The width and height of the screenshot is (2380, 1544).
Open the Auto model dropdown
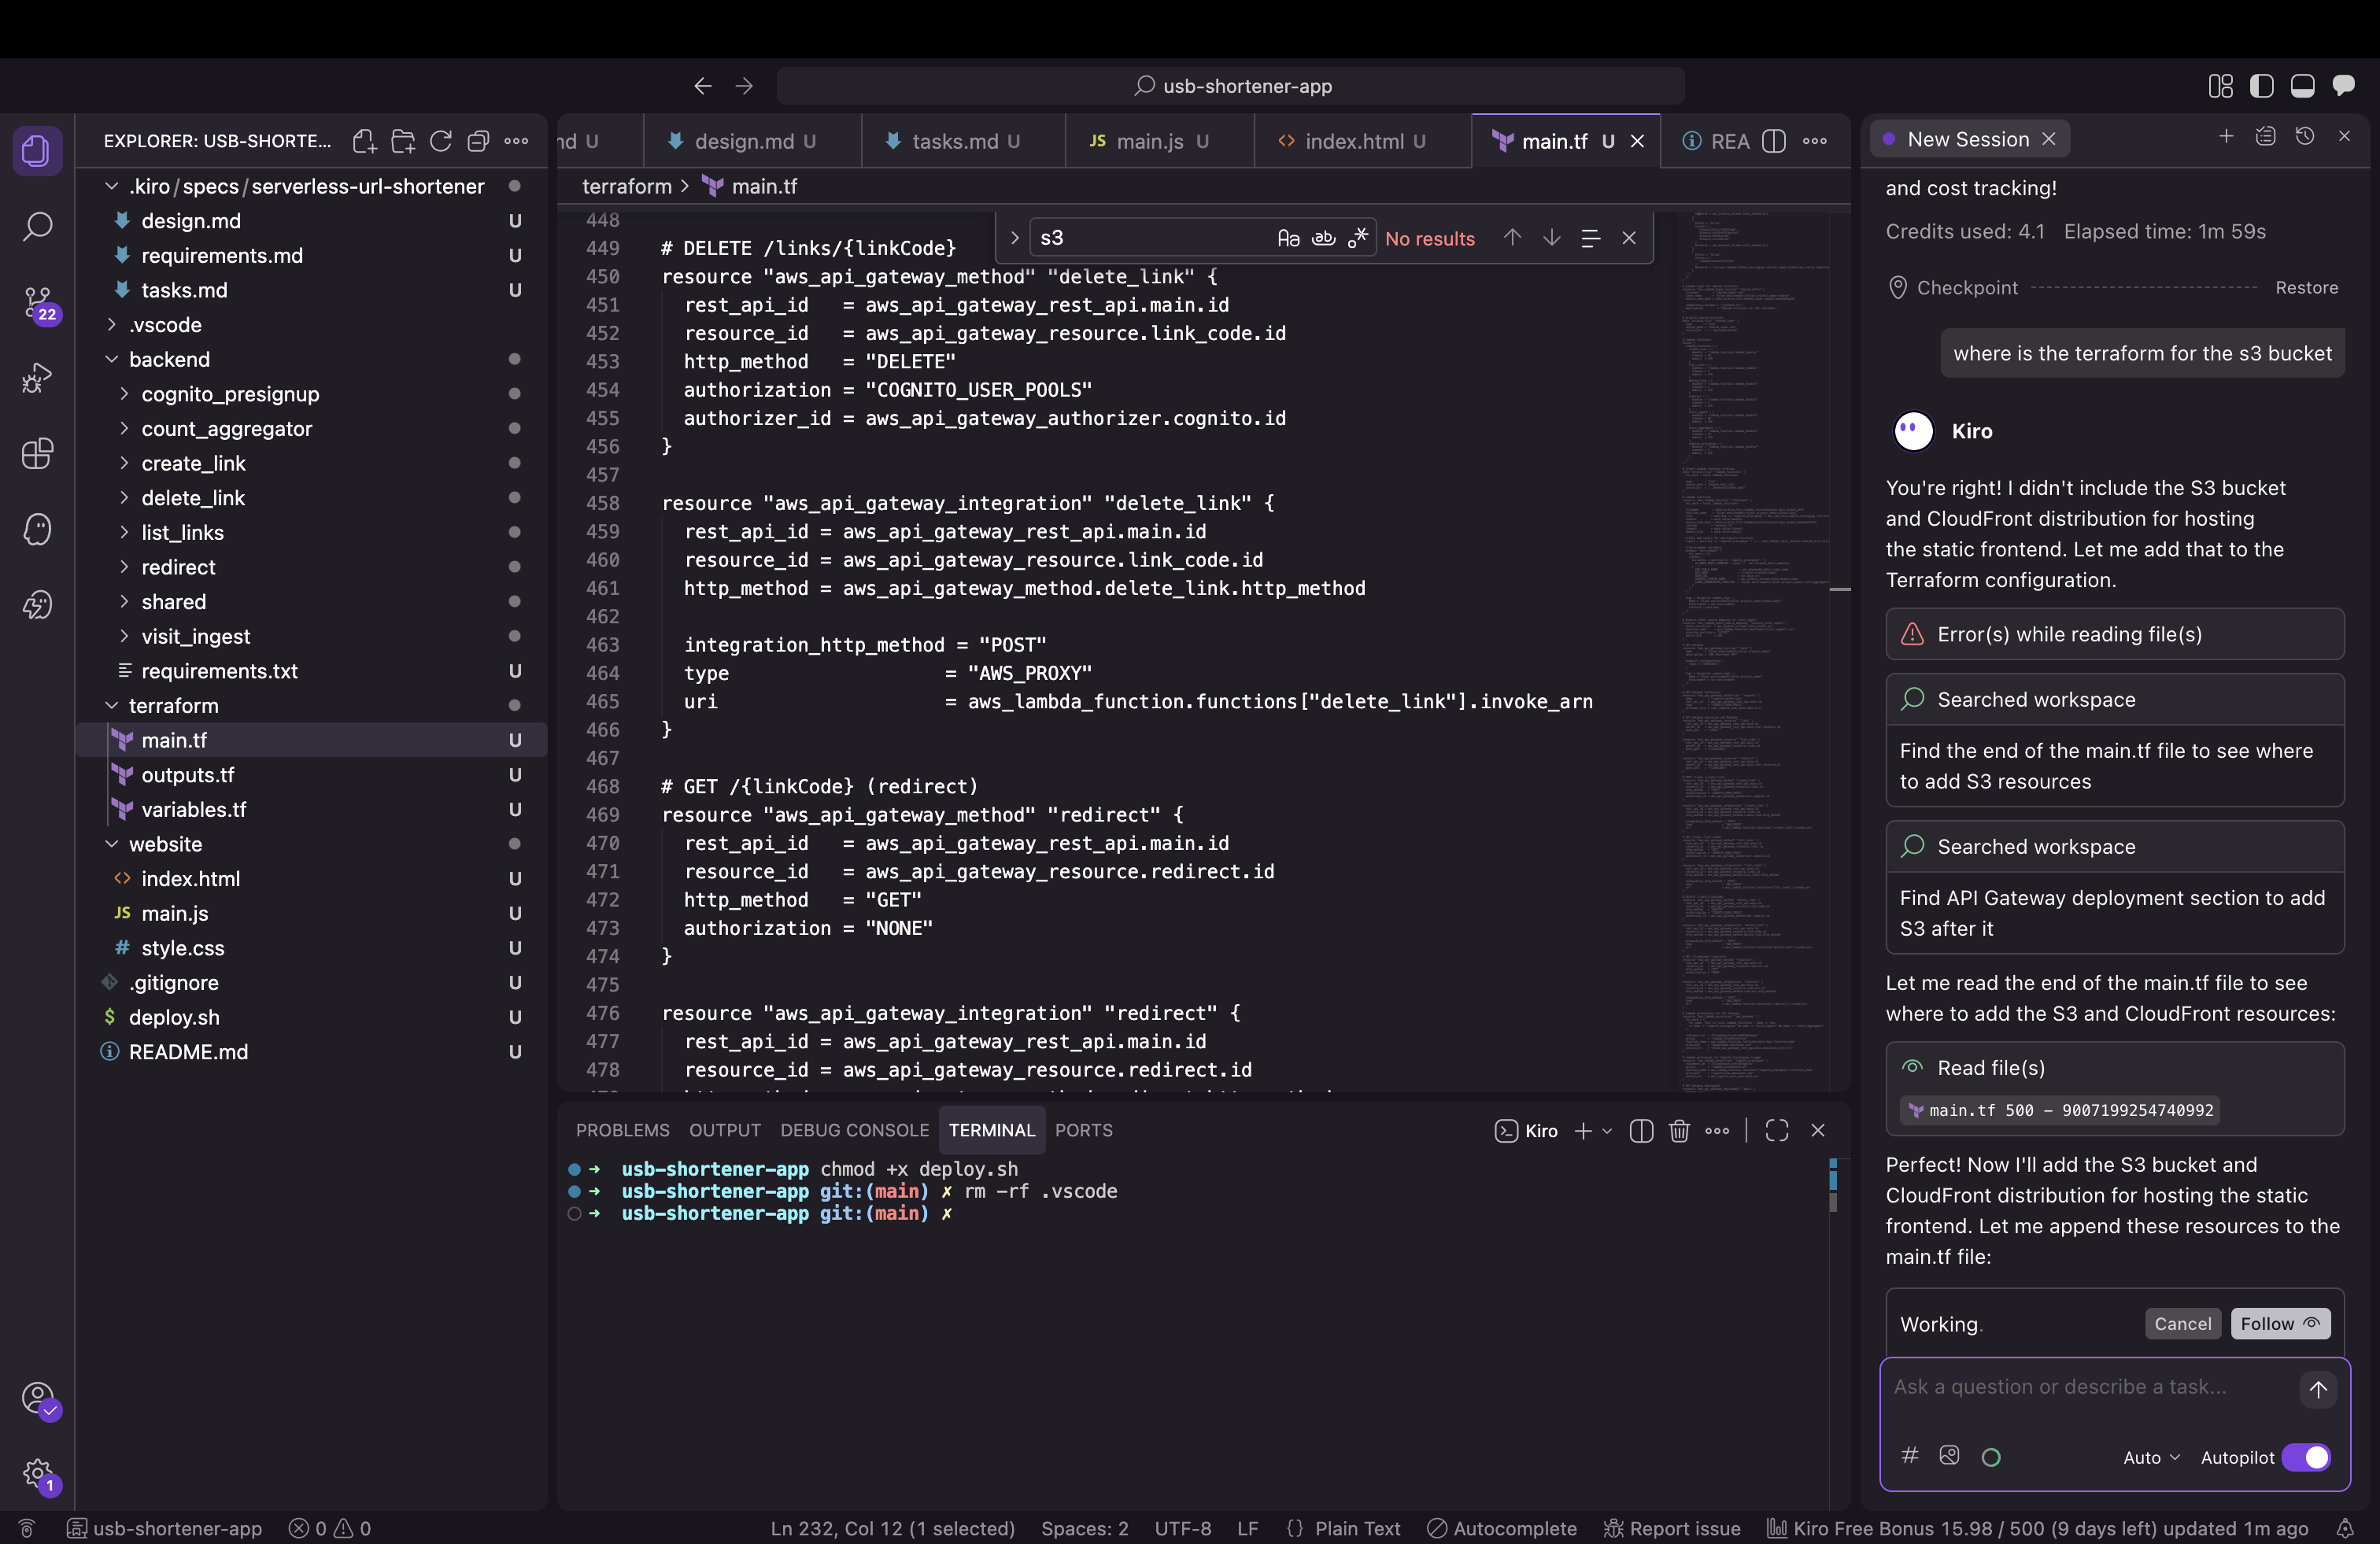pyautogui.click(x=2150, y=1458)
